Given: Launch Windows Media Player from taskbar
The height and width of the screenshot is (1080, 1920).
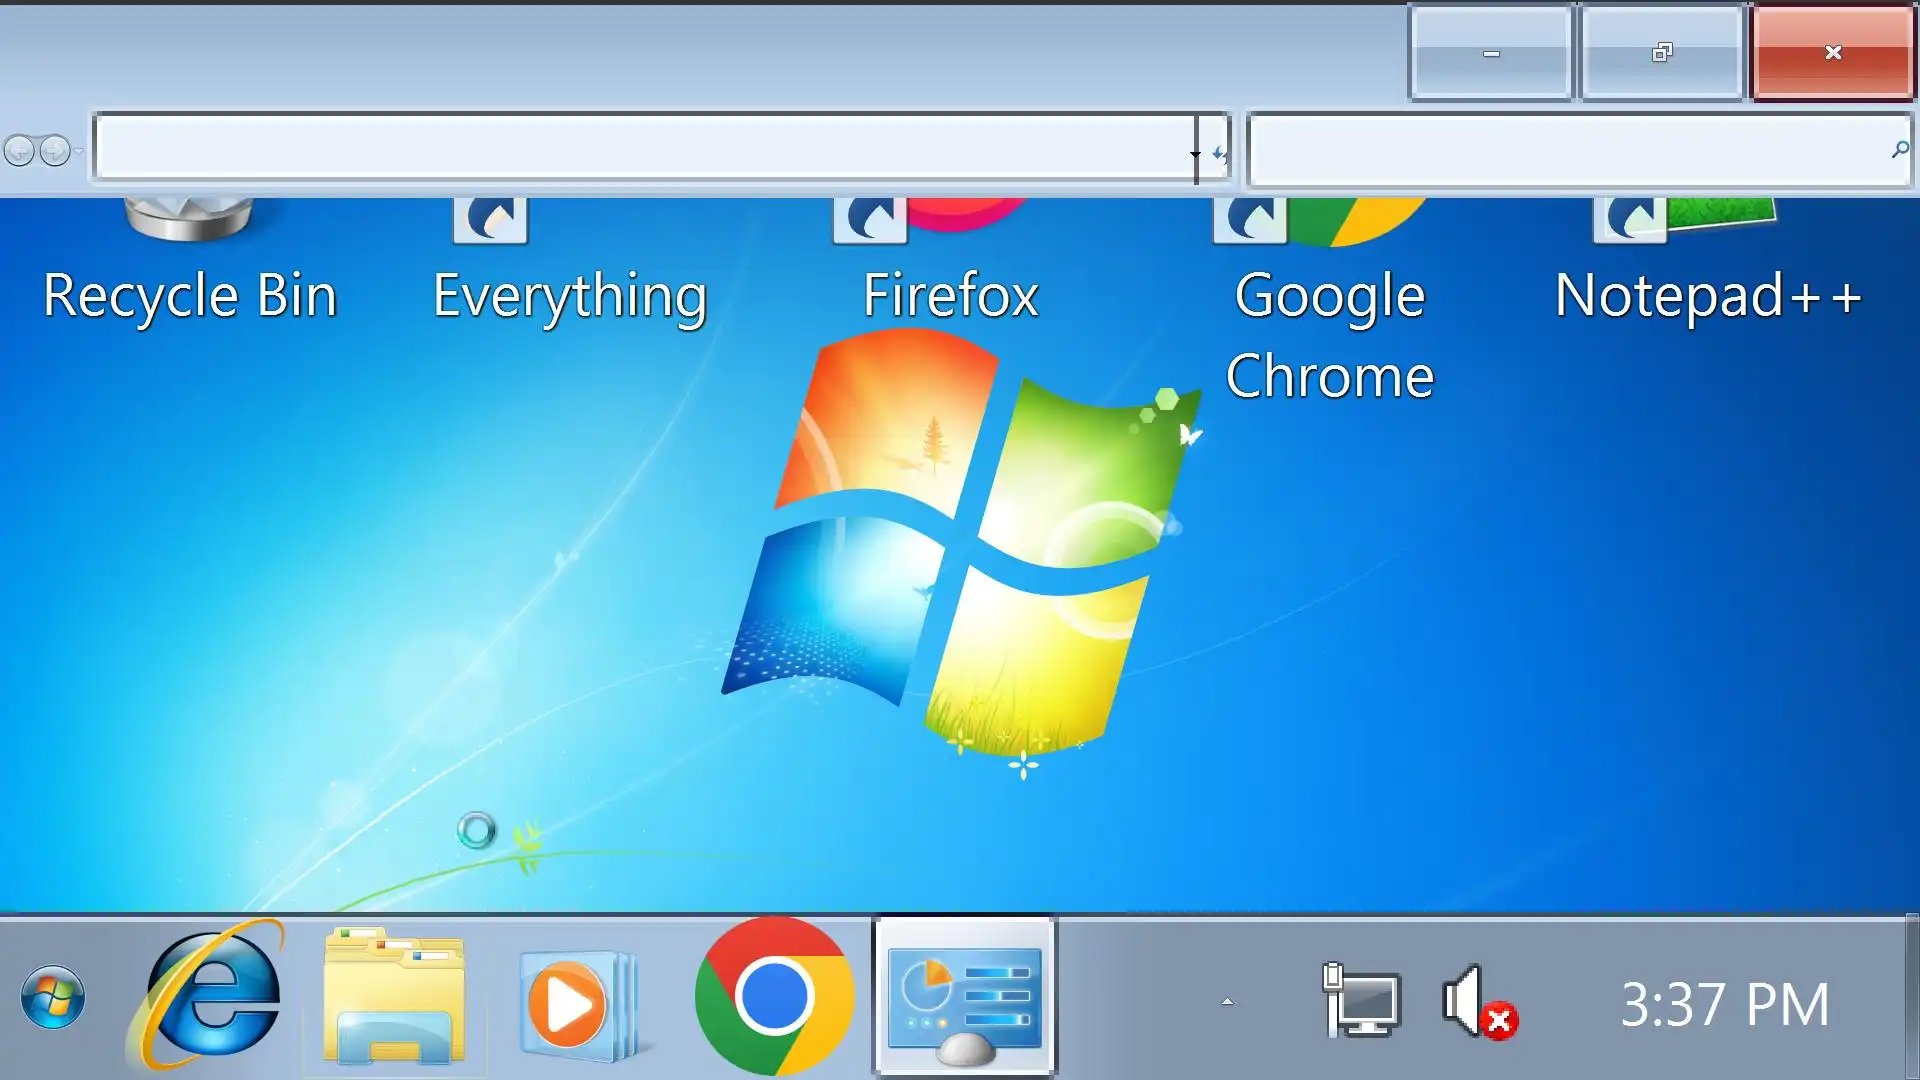Looking at the screenshot, I should 570,1000.
